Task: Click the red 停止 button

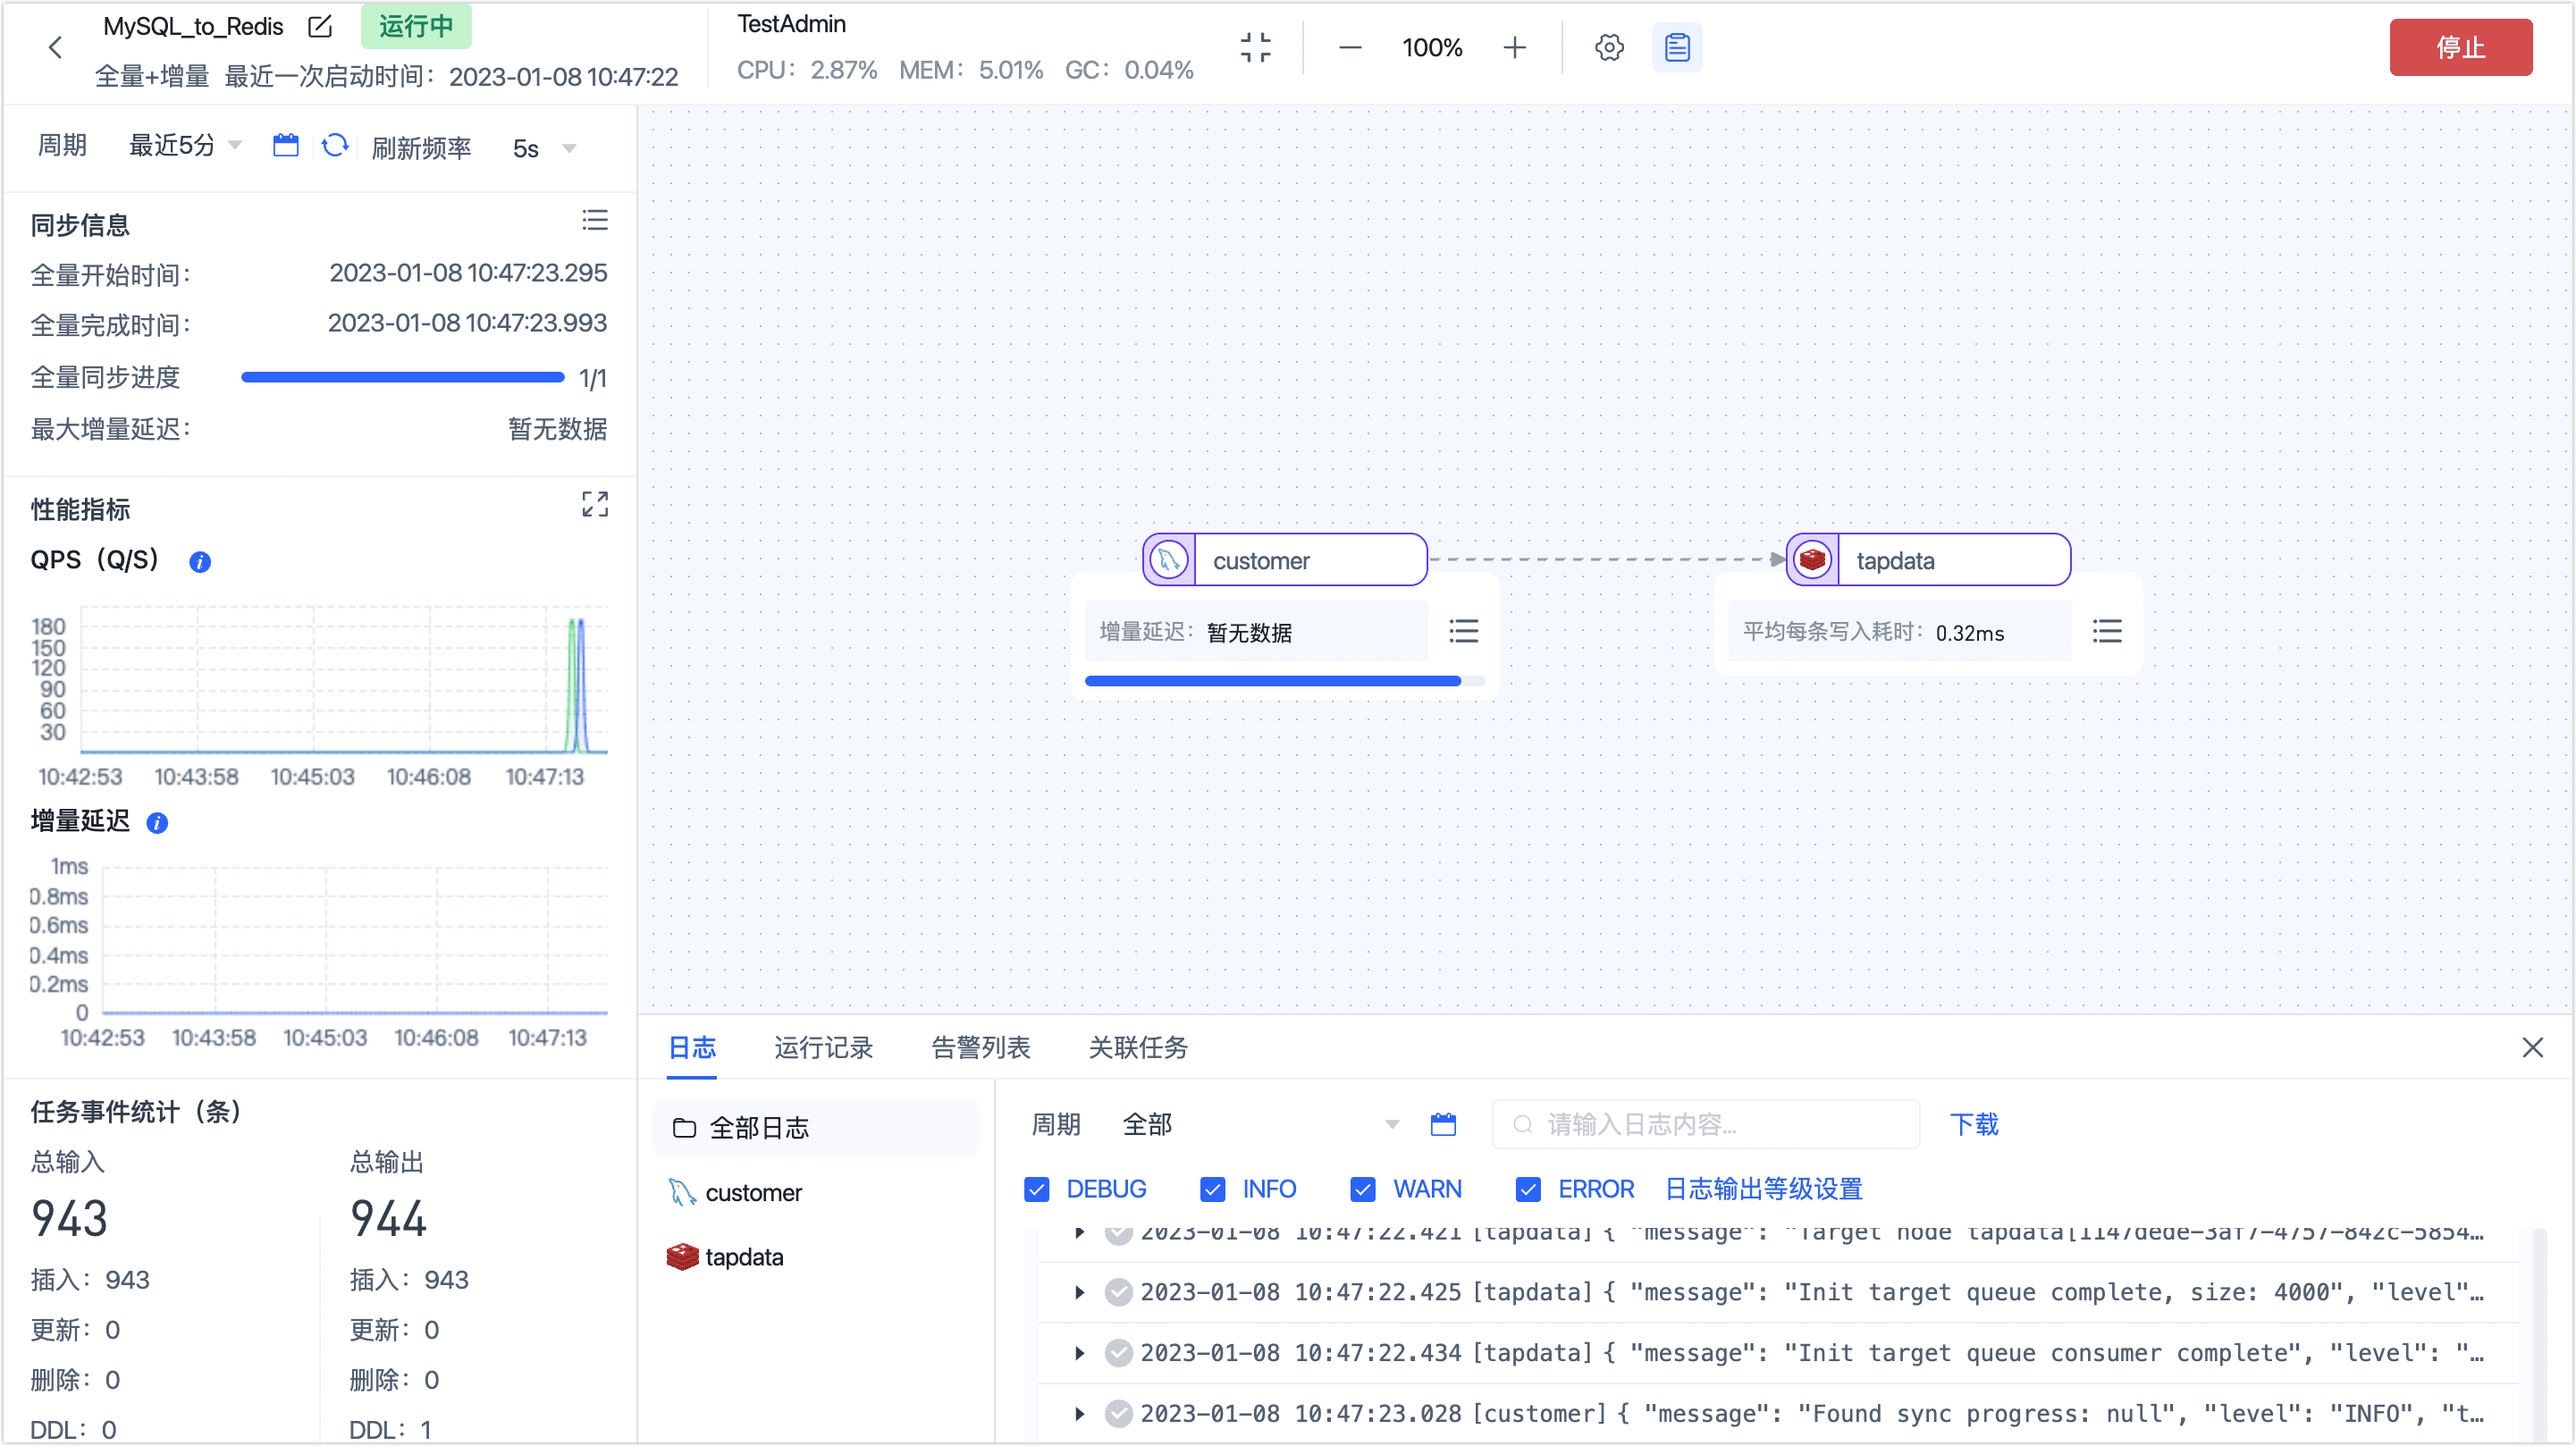Action: point(2459,47)
